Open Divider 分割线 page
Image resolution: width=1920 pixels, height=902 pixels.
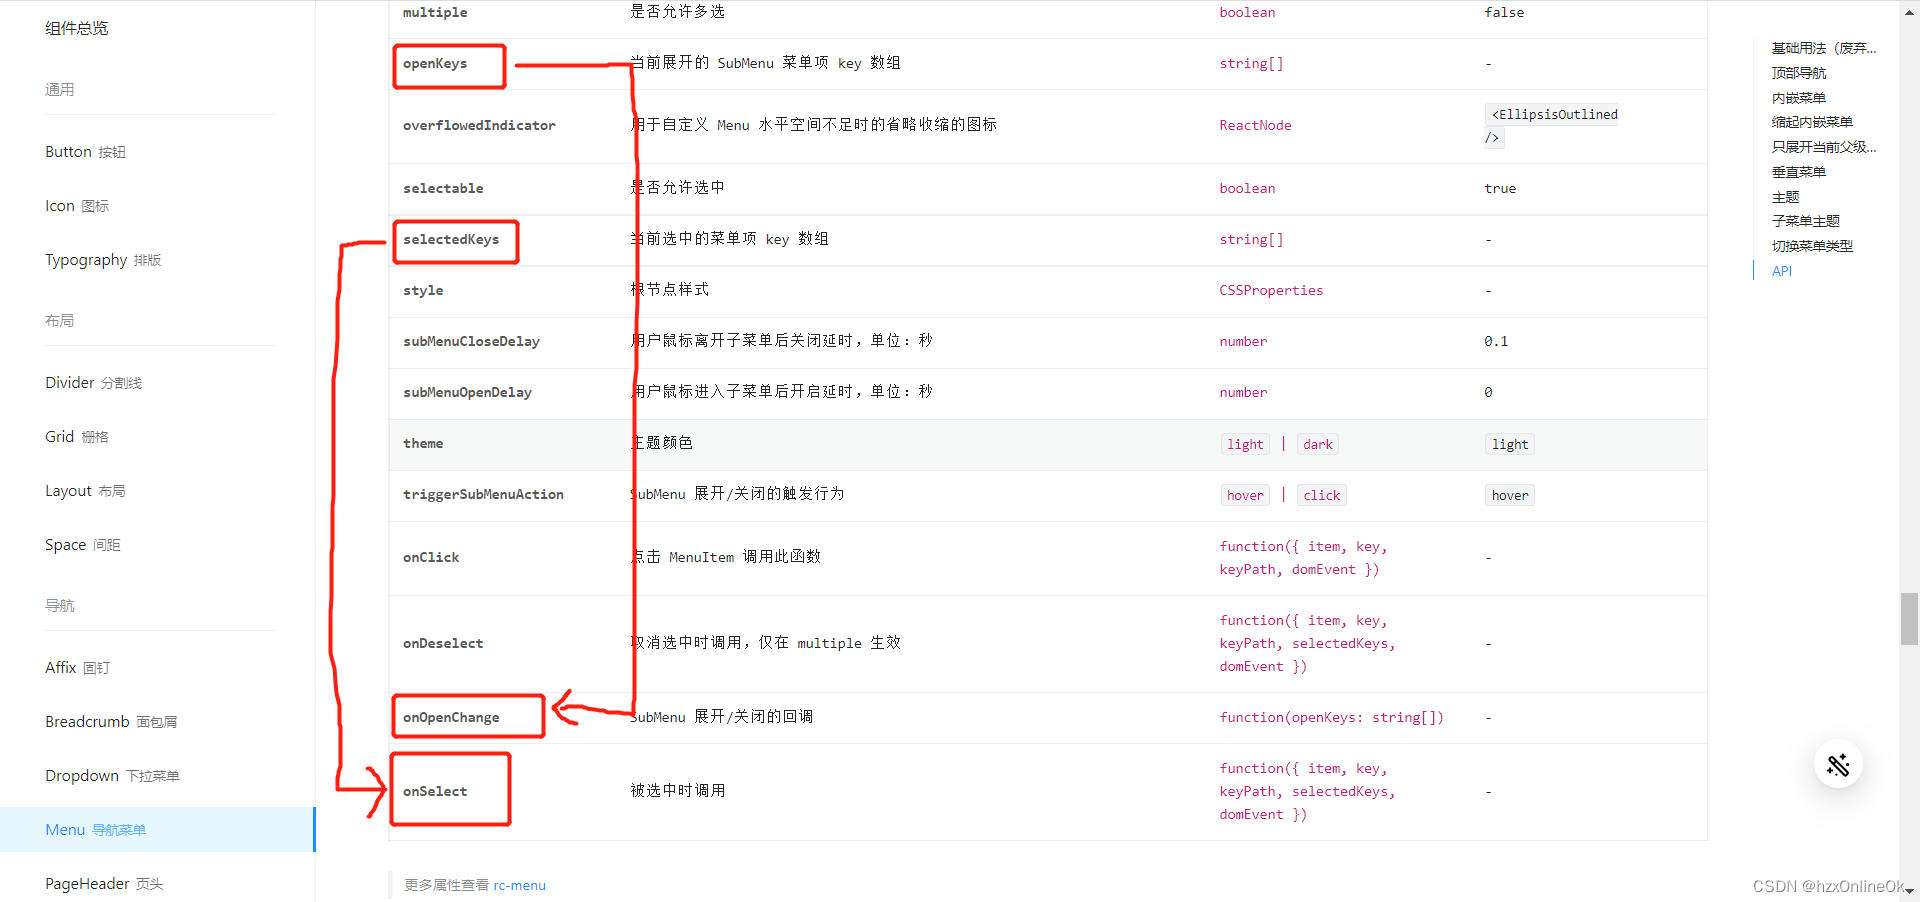tap(93, 383)
